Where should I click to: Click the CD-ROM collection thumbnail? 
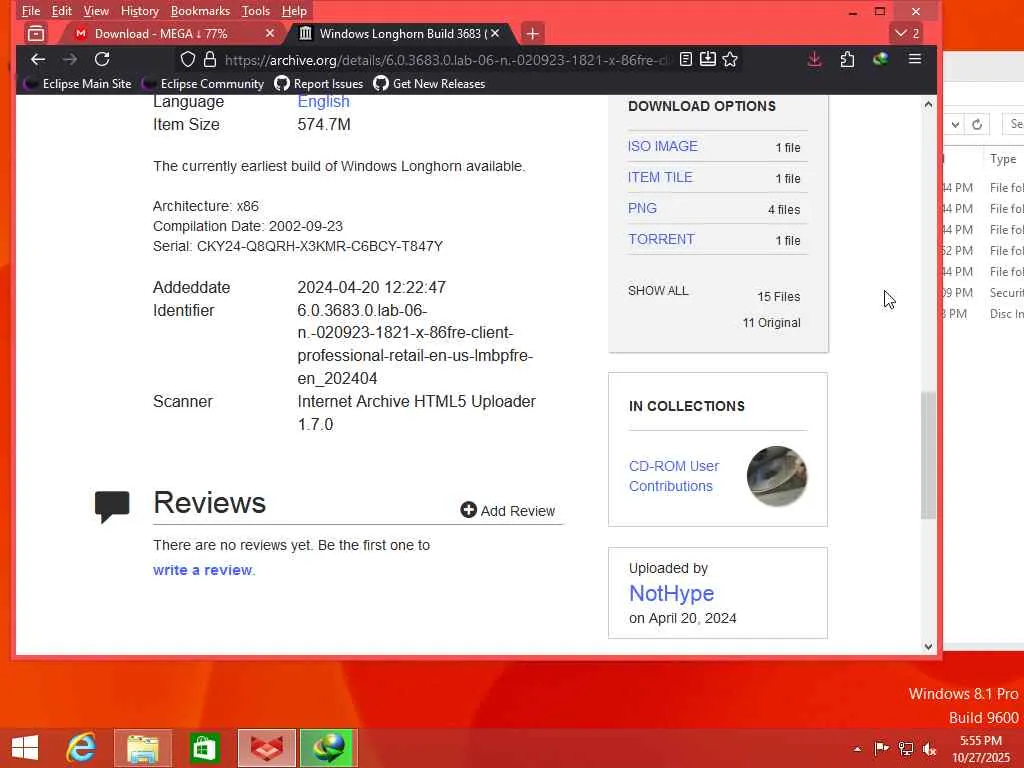(776, 476)
